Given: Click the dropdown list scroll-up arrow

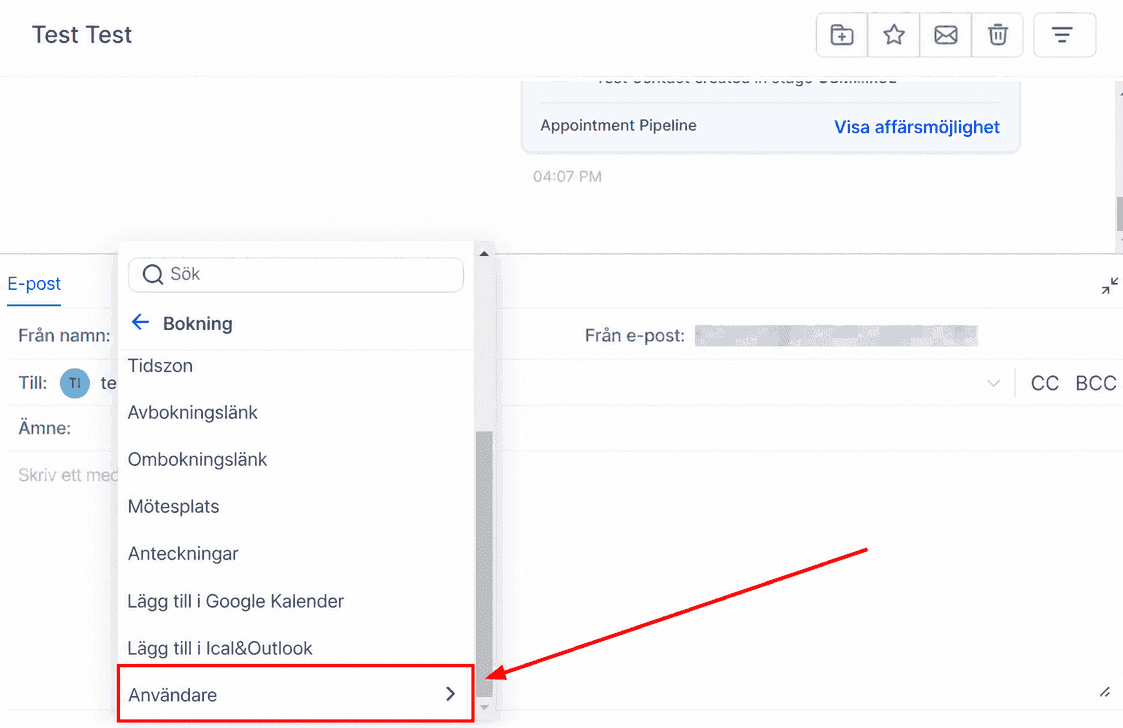Looking at the screenshot, I should [484, 254].
